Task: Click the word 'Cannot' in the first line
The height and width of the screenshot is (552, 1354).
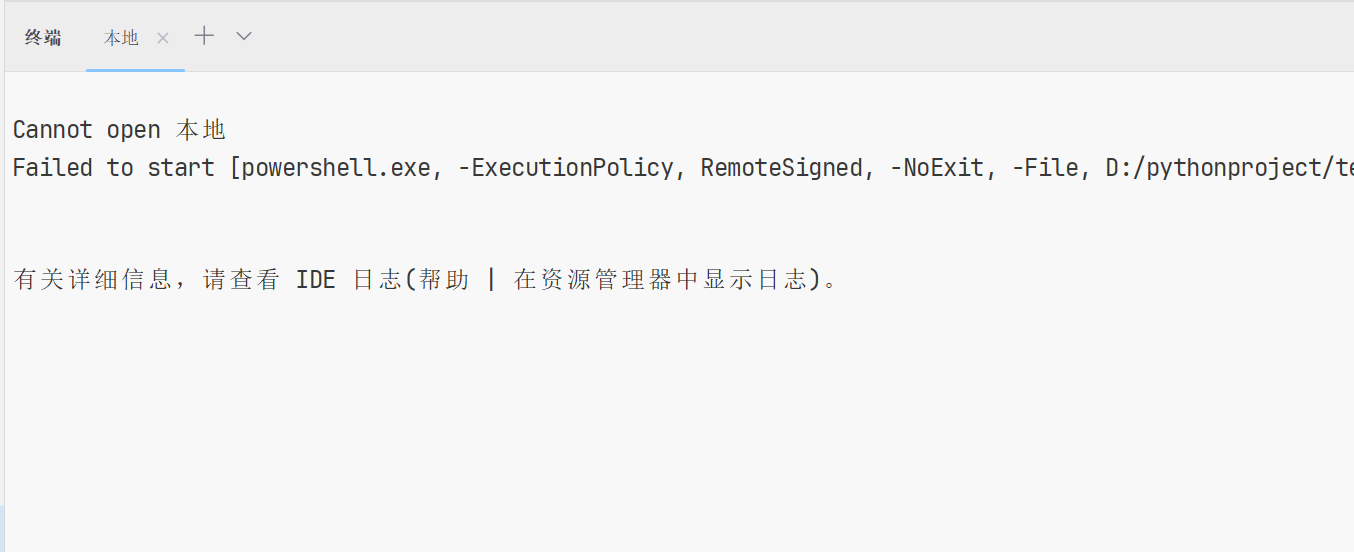Action: coord(53,130)
